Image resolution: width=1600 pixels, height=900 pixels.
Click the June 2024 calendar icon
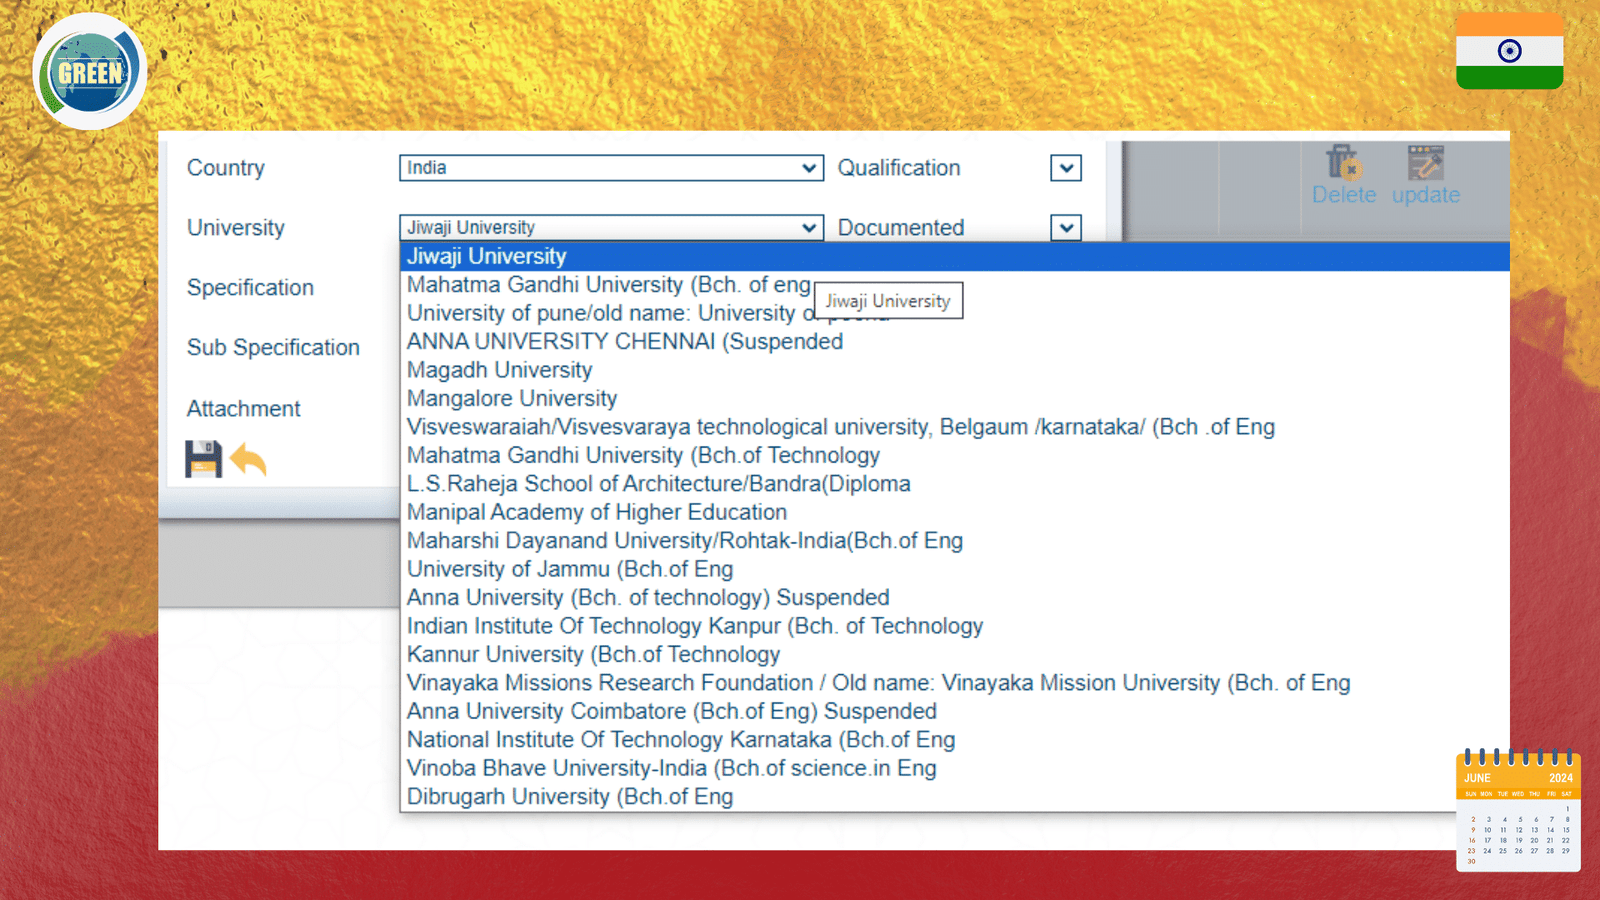1518,810
